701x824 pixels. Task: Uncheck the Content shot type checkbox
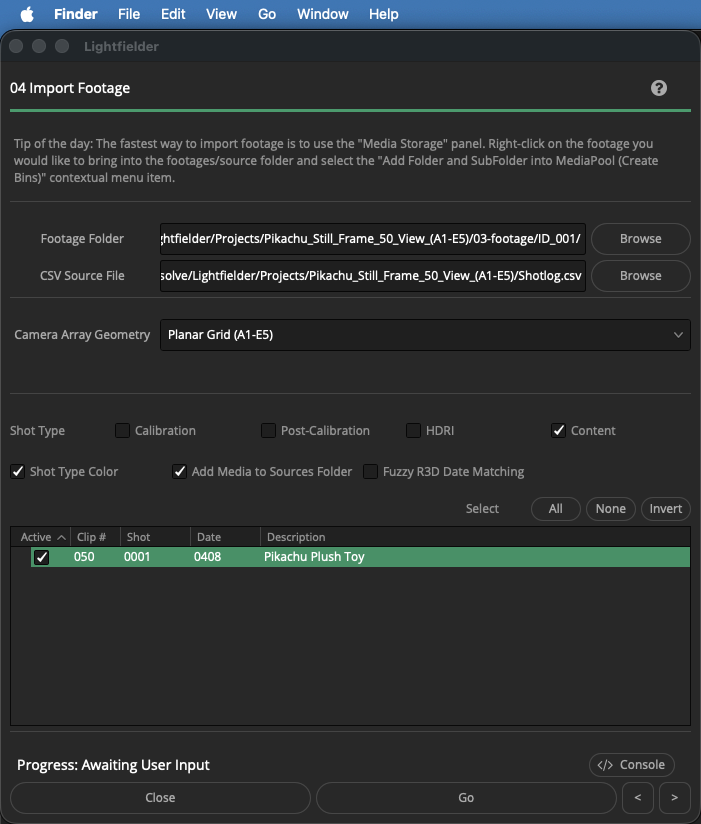559,431
